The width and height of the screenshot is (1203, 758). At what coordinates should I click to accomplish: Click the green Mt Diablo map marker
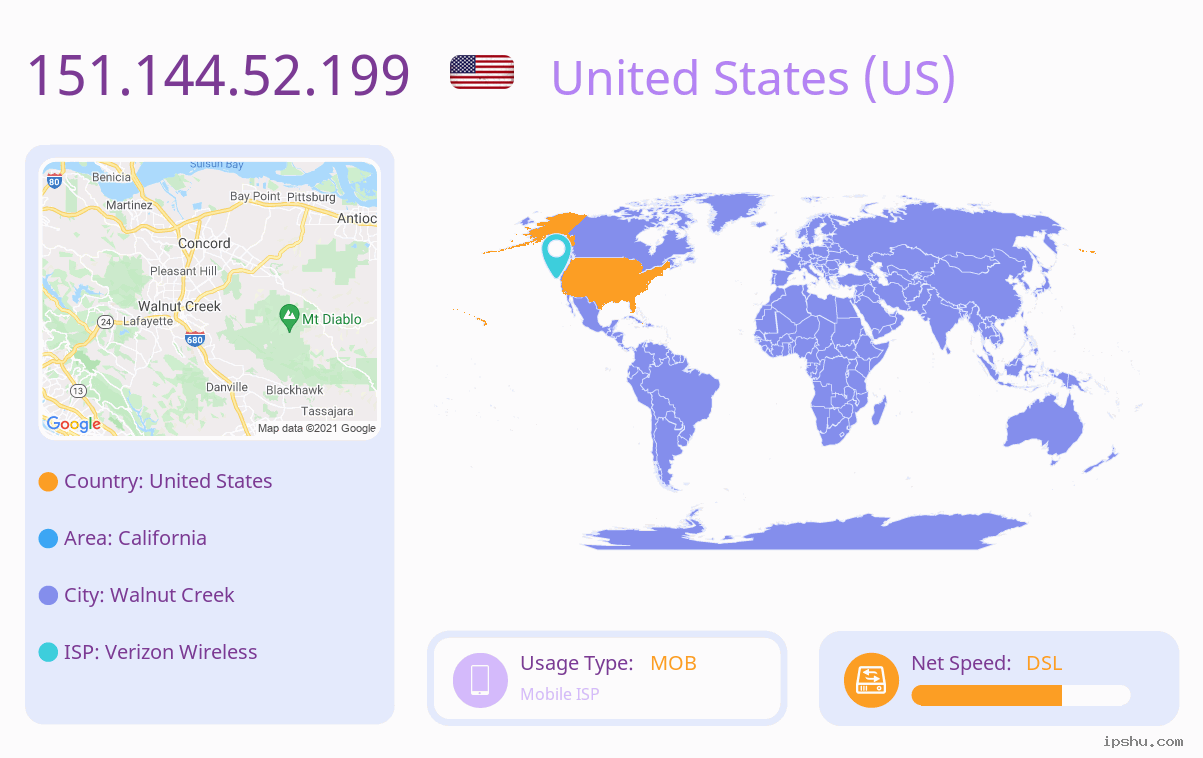(x=289, y=318)
